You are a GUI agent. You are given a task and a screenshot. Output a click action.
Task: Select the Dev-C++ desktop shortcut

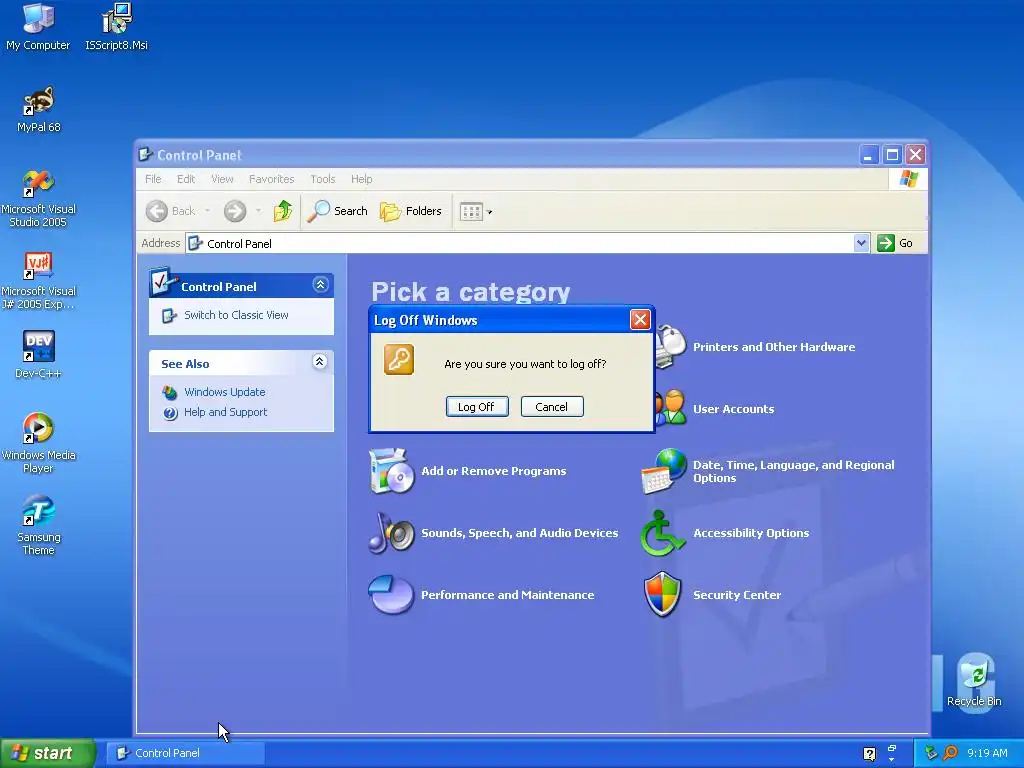(x=39, y=354)
